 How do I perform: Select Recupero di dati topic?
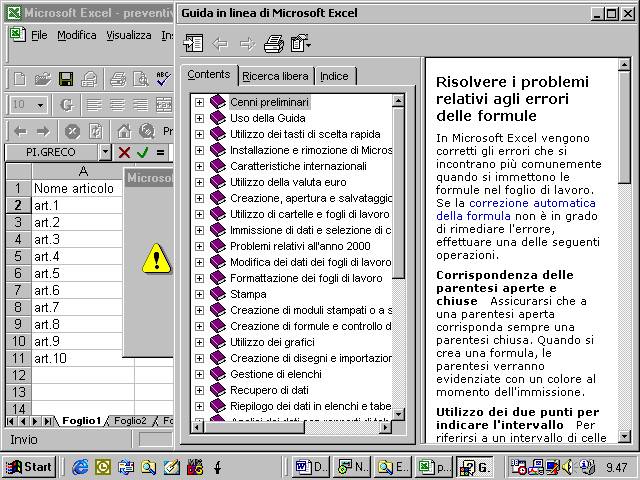269,390
